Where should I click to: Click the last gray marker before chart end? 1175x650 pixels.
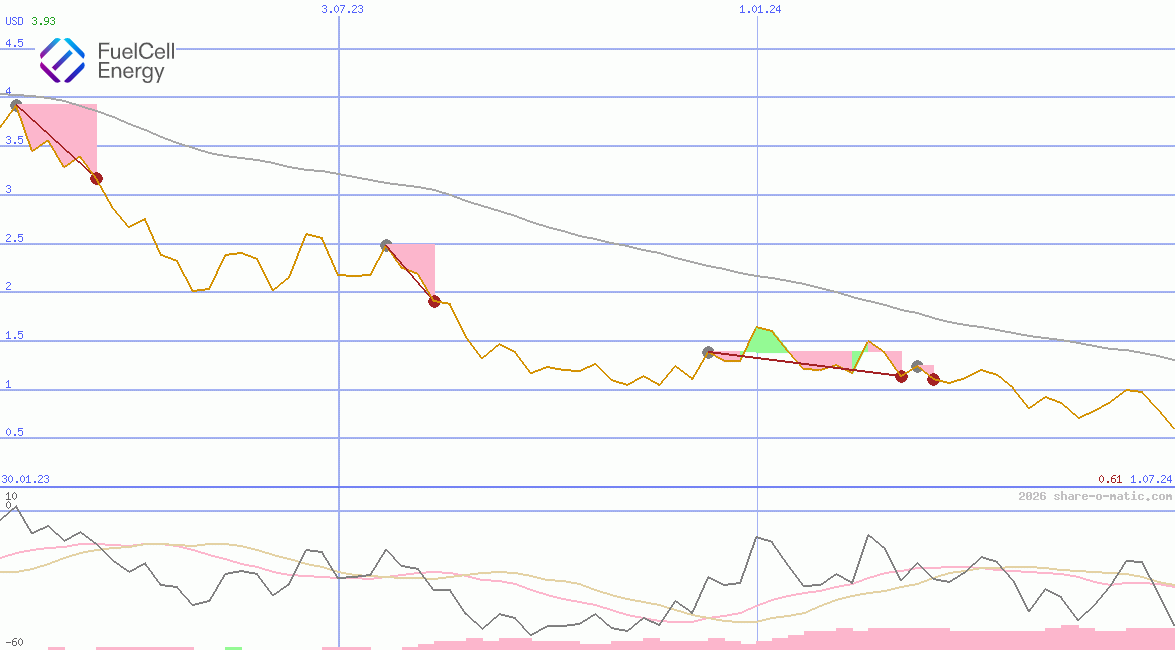pos(917,366)
